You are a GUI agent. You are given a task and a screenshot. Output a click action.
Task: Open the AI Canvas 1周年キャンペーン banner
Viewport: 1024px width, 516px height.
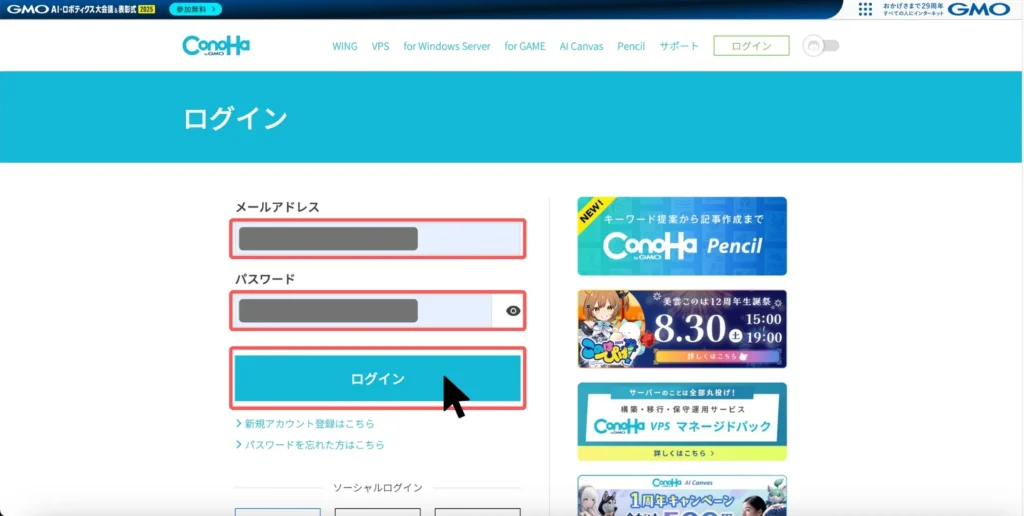pyautogui.click(x=682, y=496)
